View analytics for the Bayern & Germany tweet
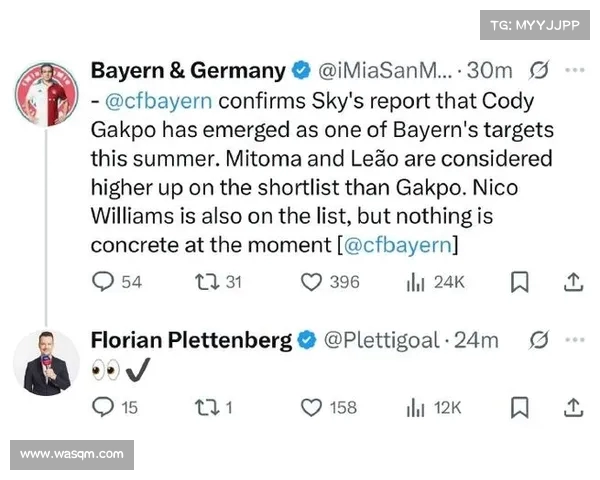Viewport: 600px width, 480px height. point(416,282)
